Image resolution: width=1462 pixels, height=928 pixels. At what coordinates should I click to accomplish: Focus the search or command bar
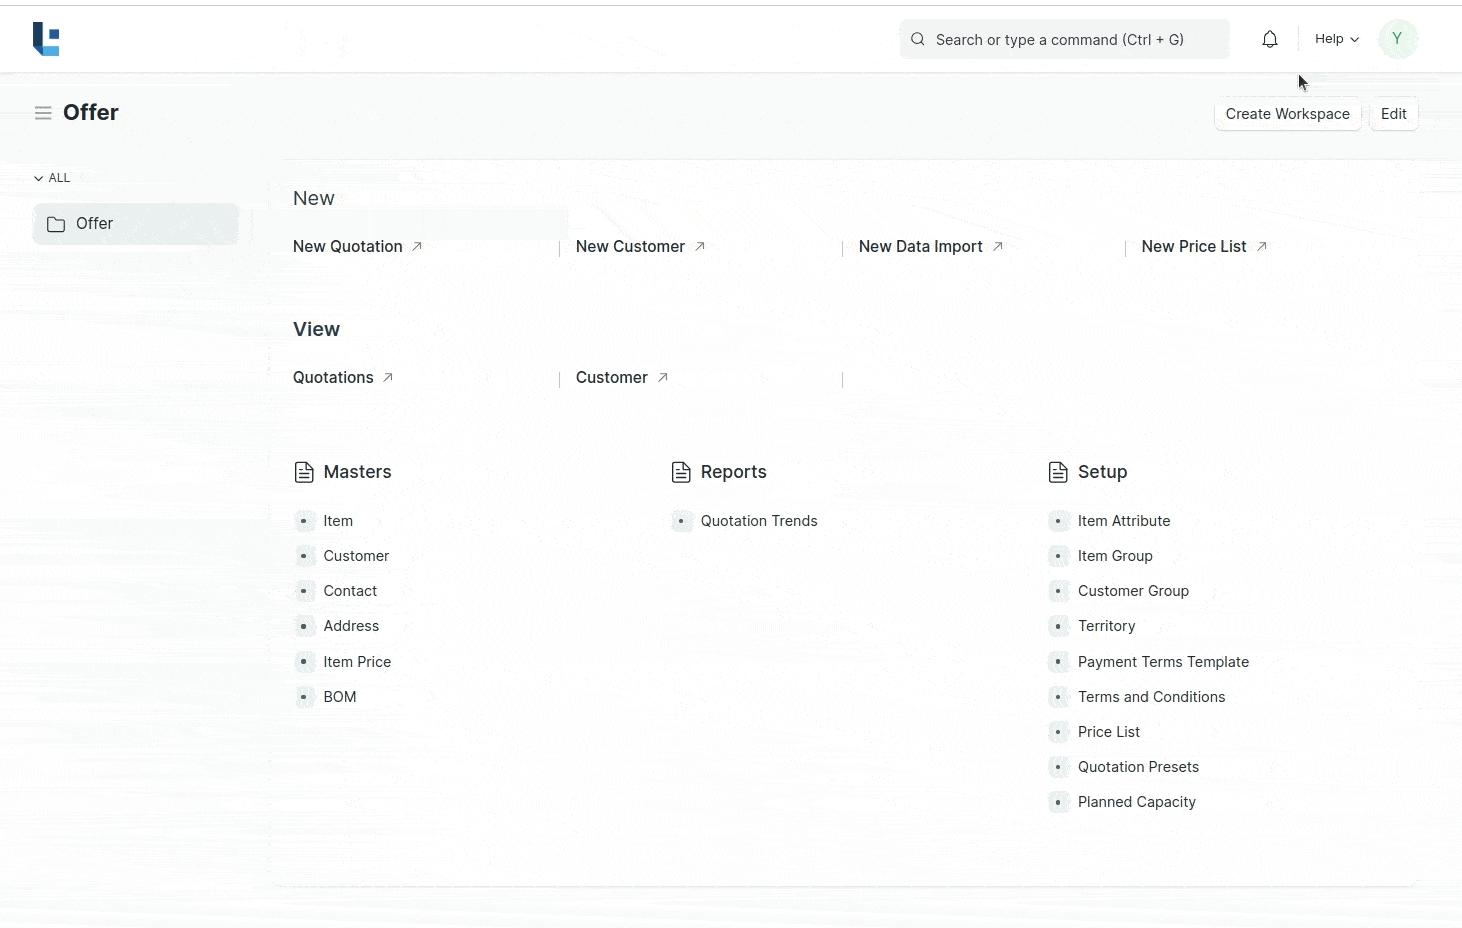coord(1064,40)
